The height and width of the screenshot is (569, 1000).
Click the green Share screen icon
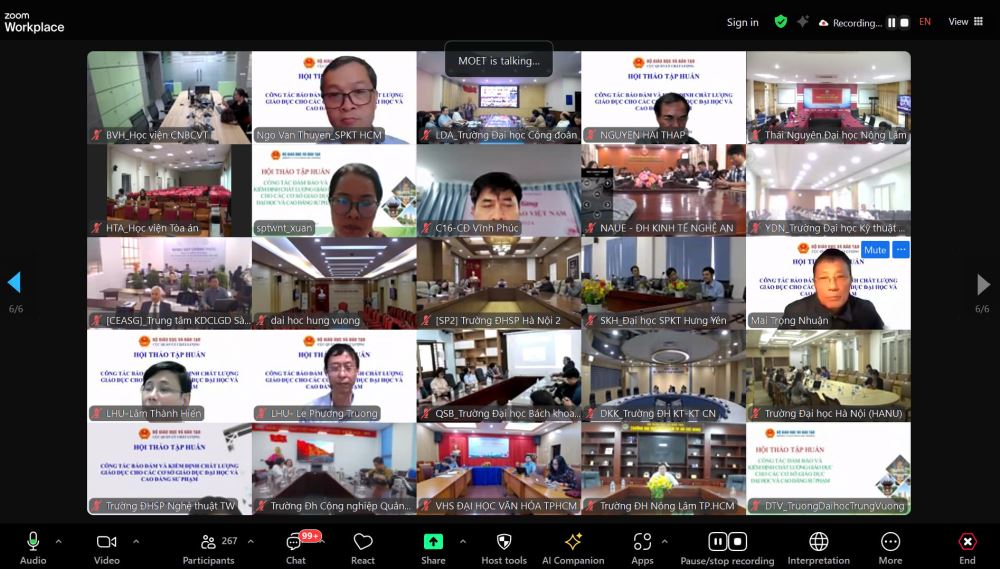click(x=433, y=541)
